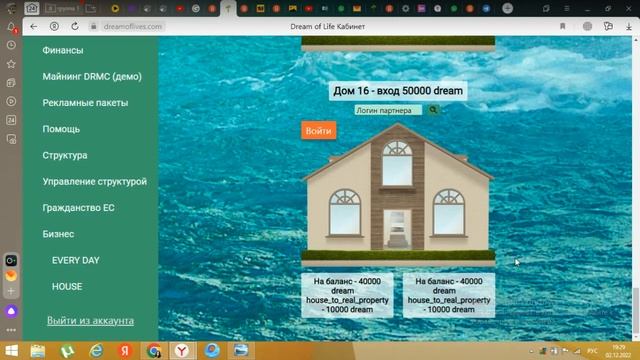Open Управление структурой menu item
This screenshot has height=360, width=640.
(x=95, y=182)
